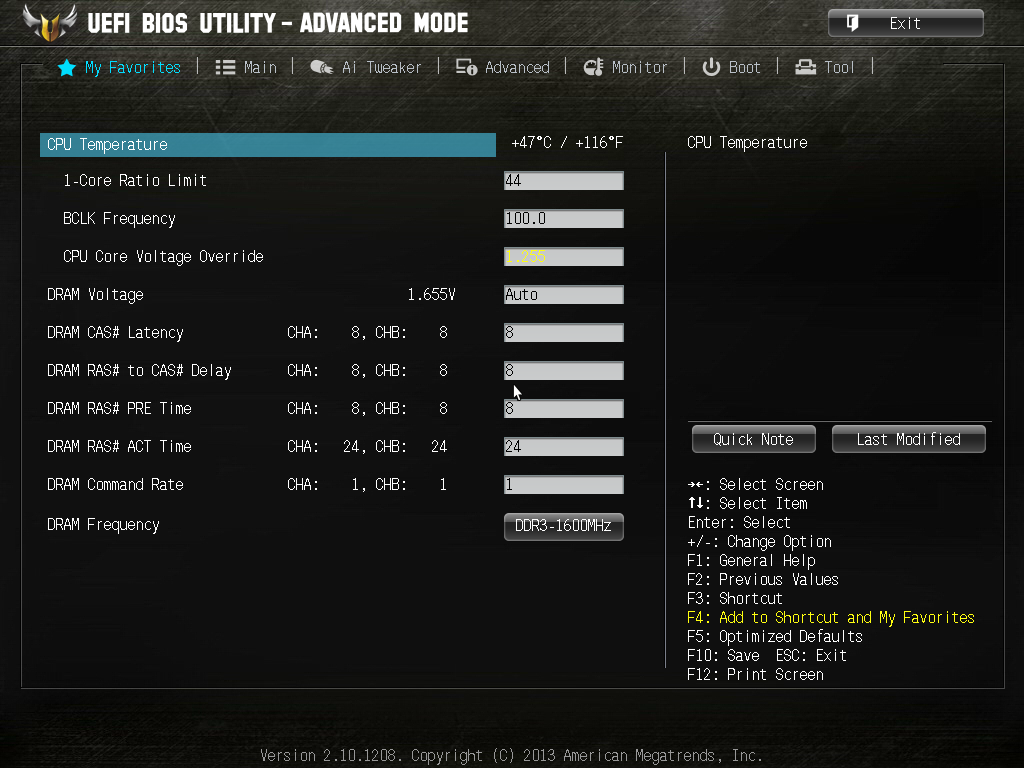The width and height of the screenshot is (1024, 768).
Task: Click the BCLK Frequency value field
Action: [564, 219]
